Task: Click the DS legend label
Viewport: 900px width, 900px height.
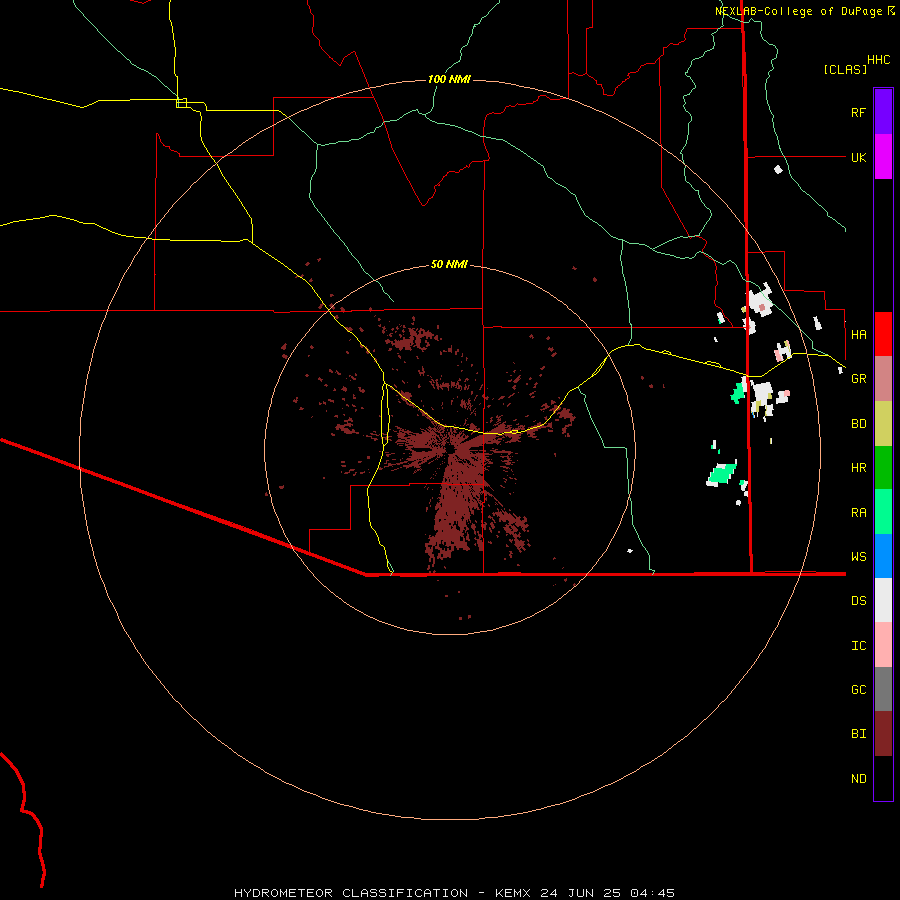Action: point(858,601)
